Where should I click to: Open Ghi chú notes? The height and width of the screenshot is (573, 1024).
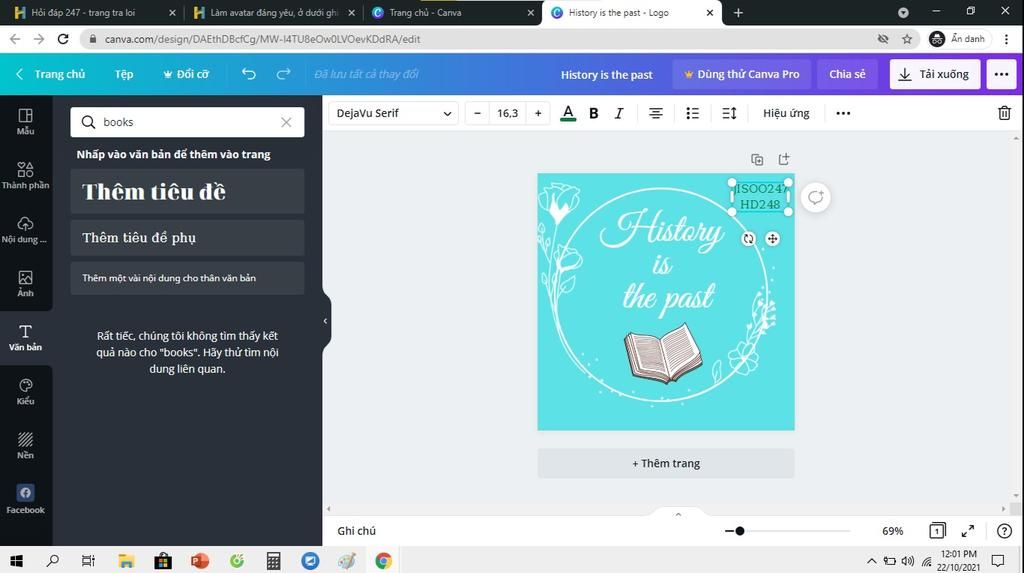point(357,531)
